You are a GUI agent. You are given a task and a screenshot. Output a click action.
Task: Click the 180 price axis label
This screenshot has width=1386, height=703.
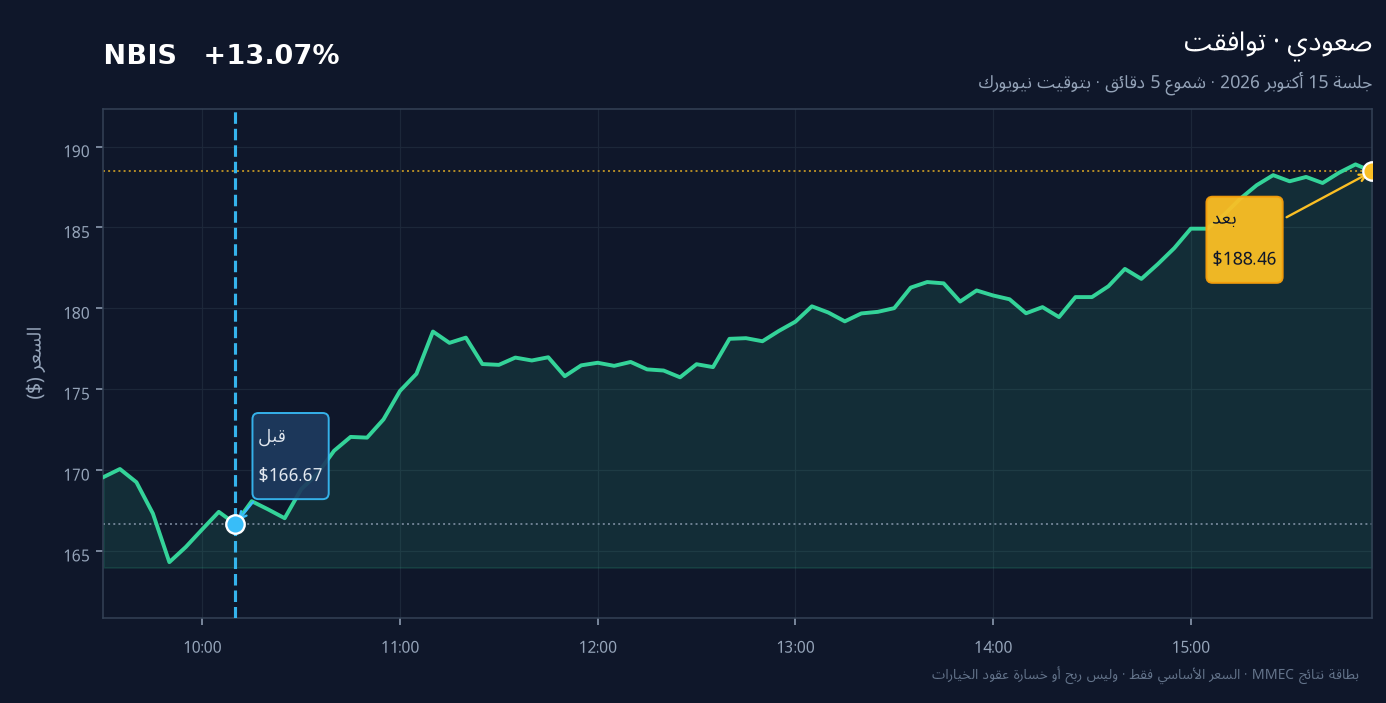click(78, 311)
